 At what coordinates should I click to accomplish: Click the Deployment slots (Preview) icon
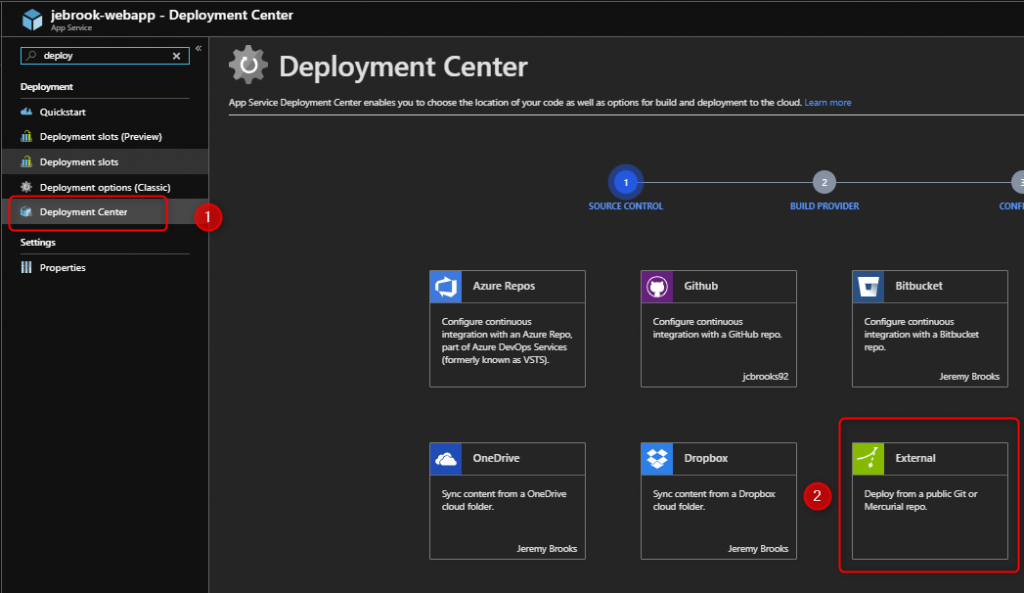pos(26,136)
